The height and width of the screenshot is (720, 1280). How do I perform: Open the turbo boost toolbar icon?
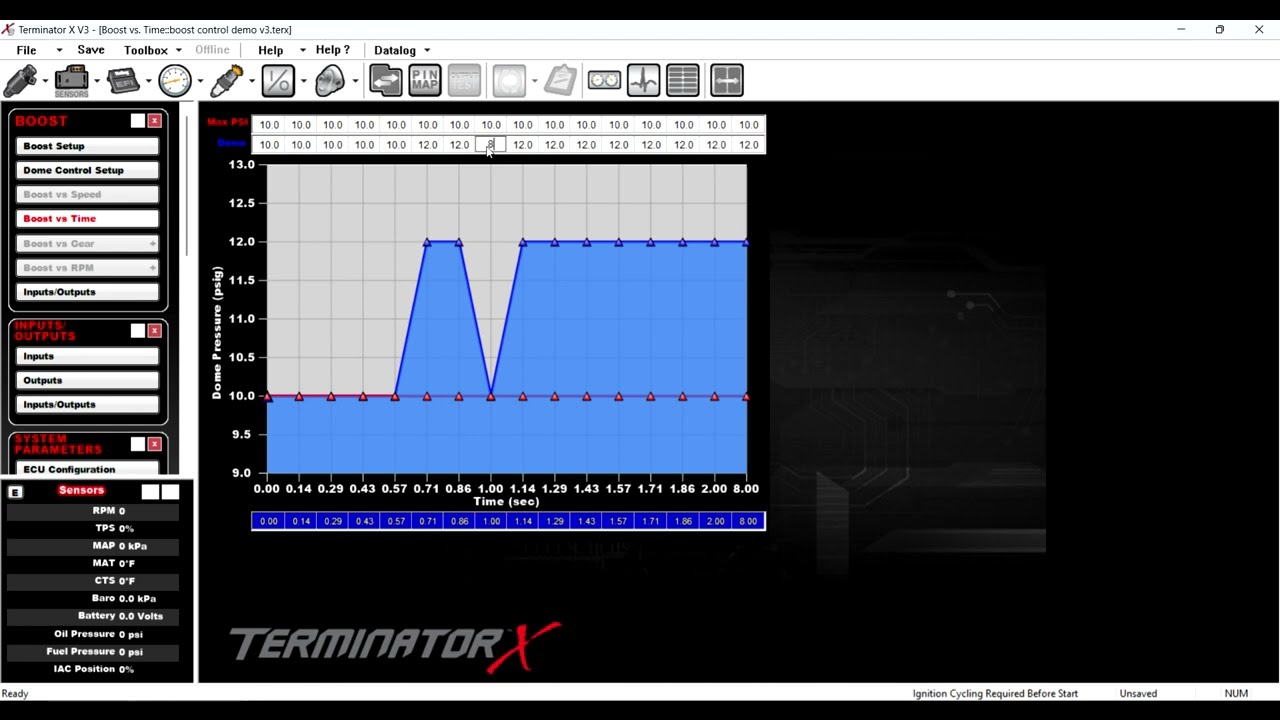(x=329, y=80)
